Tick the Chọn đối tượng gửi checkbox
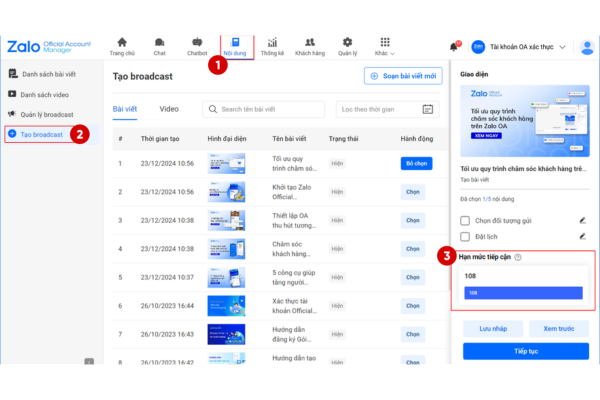This screenshot has height=400, width=600. (x=465, y=220)
